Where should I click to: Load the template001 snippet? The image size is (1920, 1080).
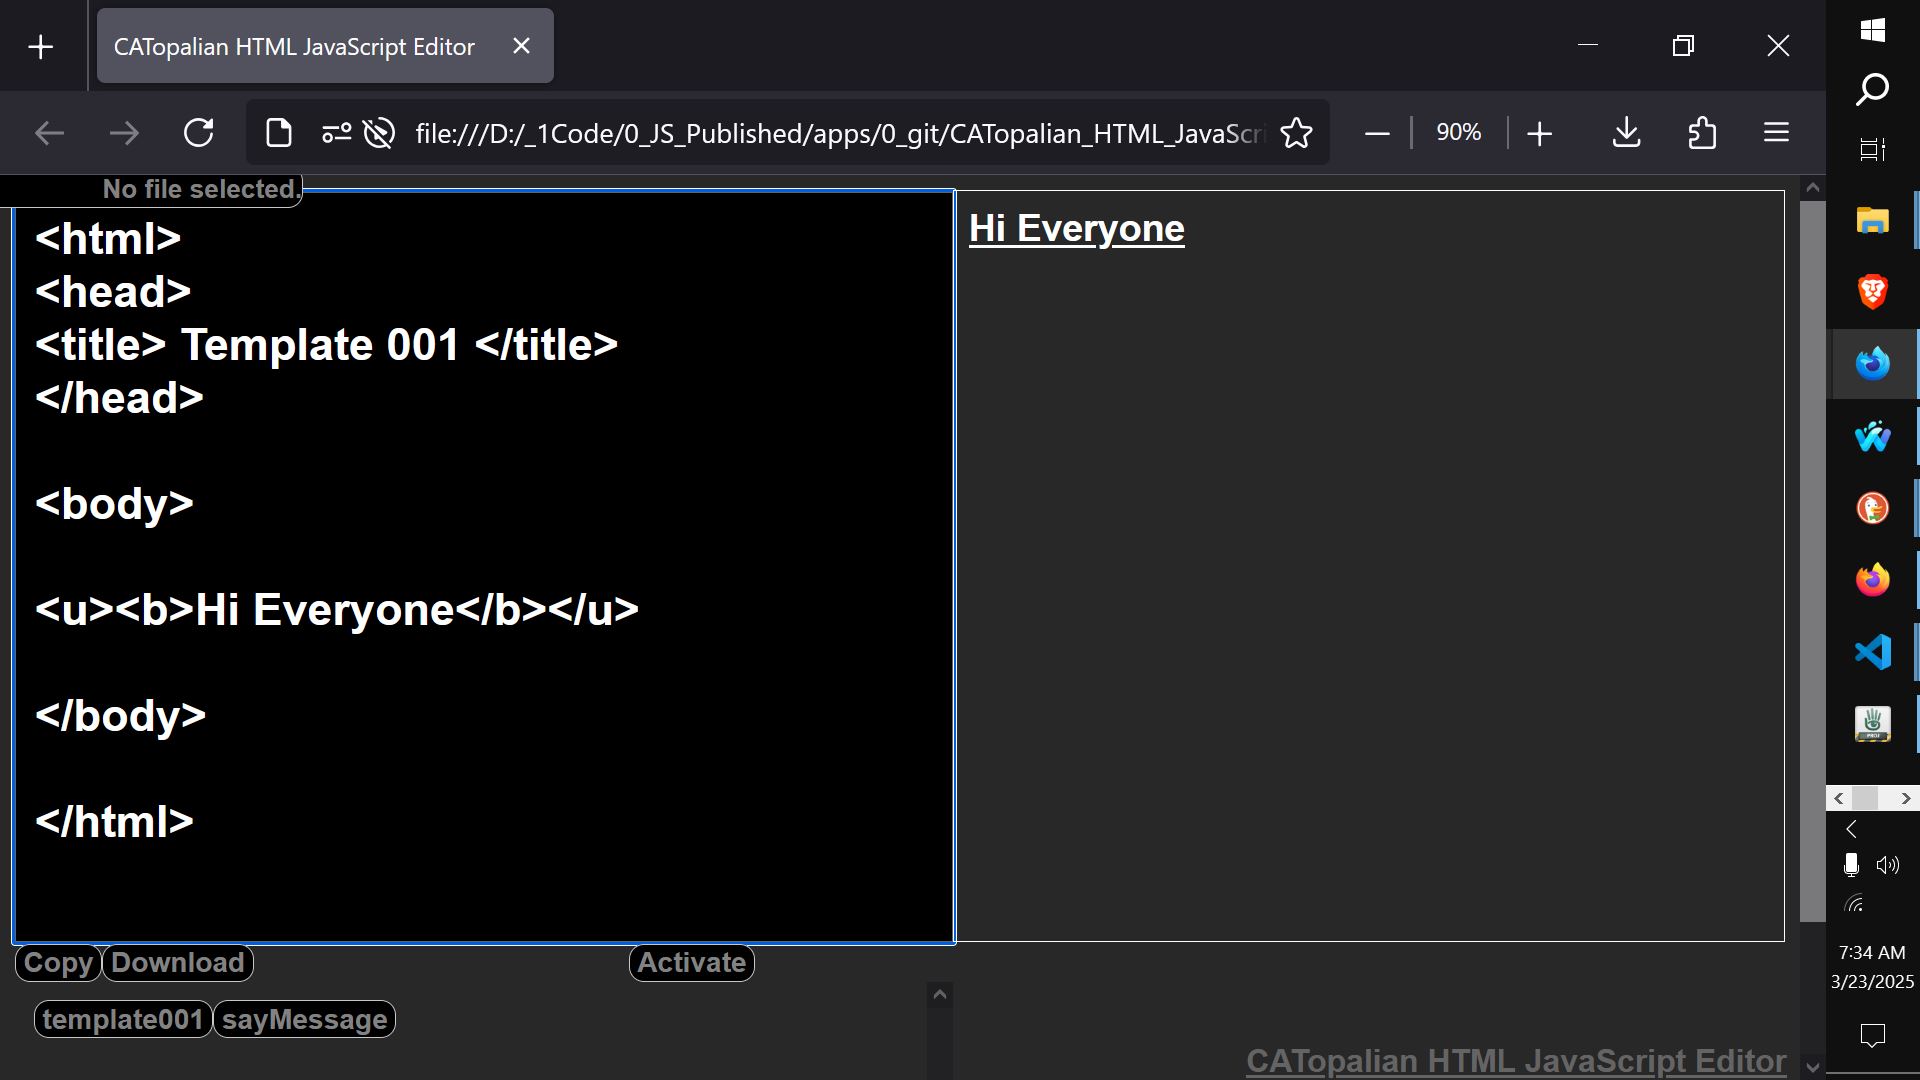123,1020
